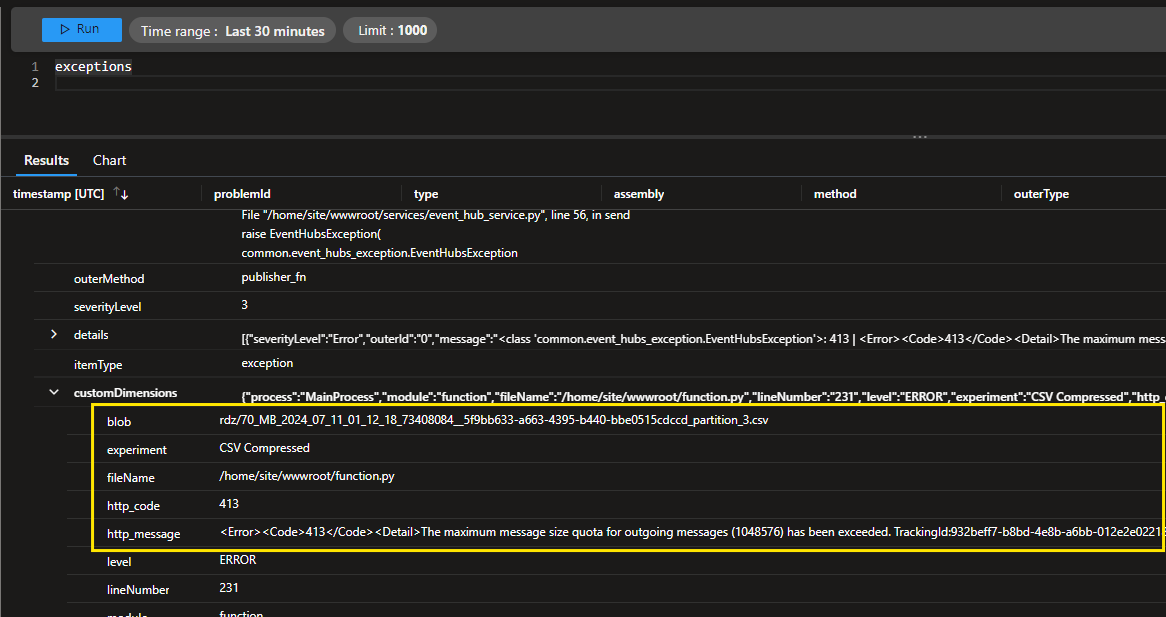Select the http_code value 413
The height and width of the screenshot is (617, 1166).
tap(229, 504)
